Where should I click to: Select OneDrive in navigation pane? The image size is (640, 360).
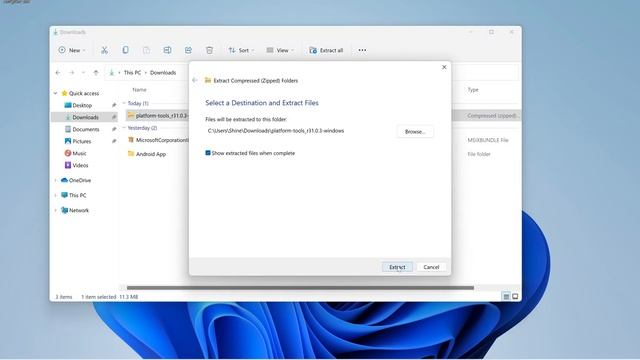point(80,180)
